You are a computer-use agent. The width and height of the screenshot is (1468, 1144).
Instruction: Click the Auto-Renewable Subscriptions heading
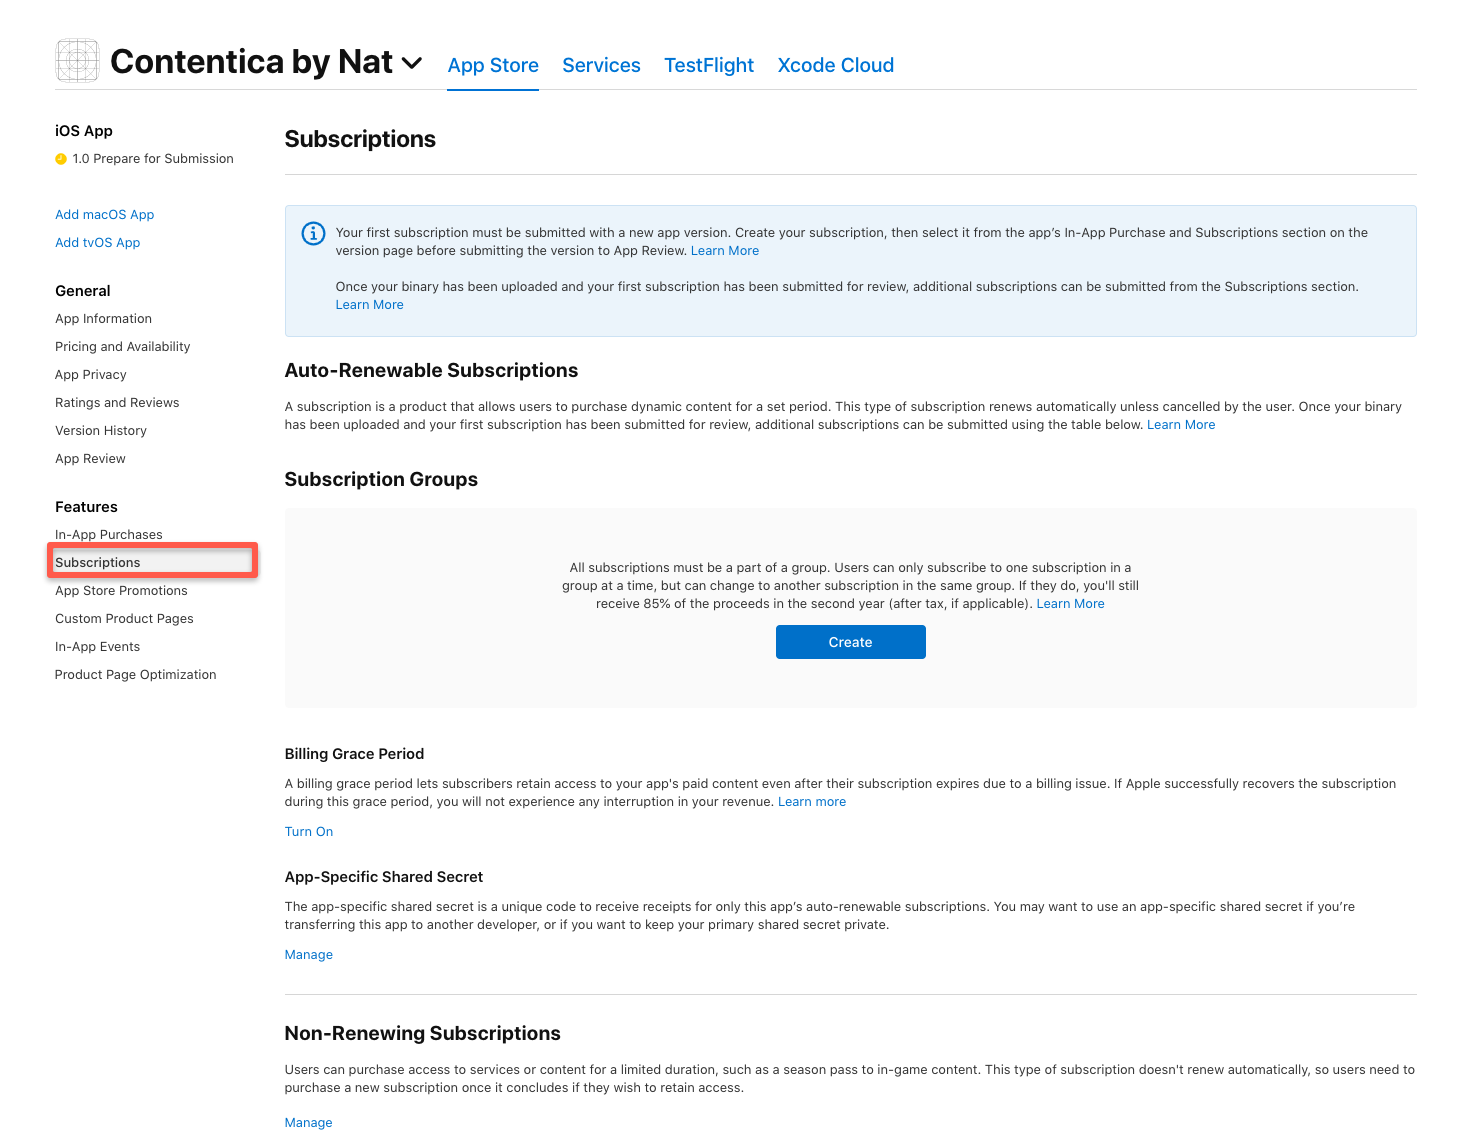(x=432, y=370)
